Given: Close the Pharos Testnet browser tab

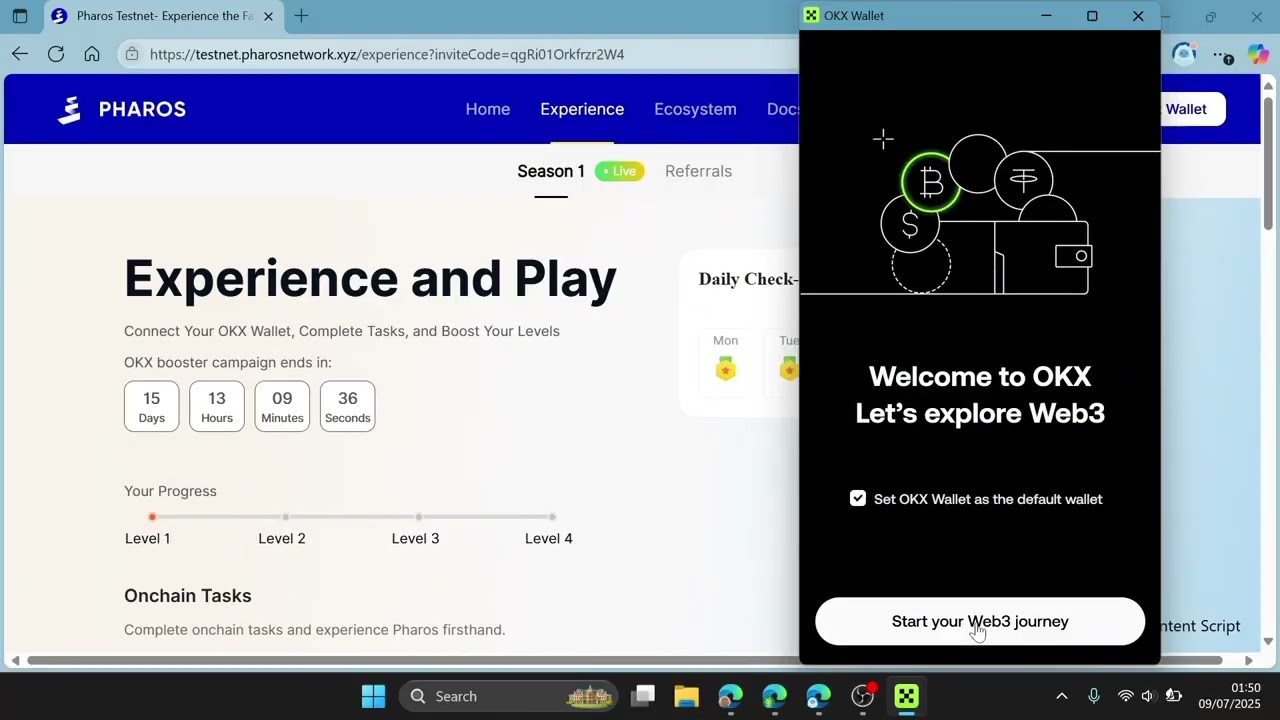Looking at the screenshot, I should tap(268, 16).
